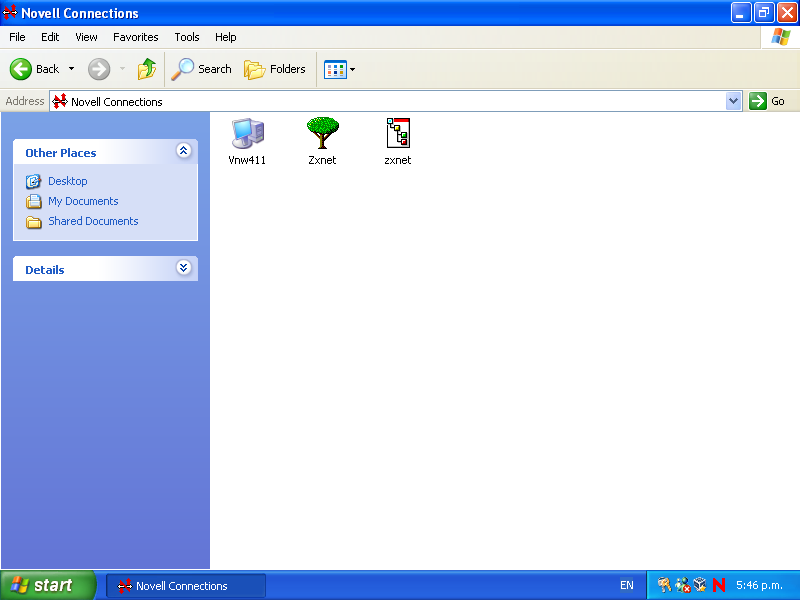The width and height of the screenshot is (800, 600).
Task: Open the Help menu
Action: [226, 37]
